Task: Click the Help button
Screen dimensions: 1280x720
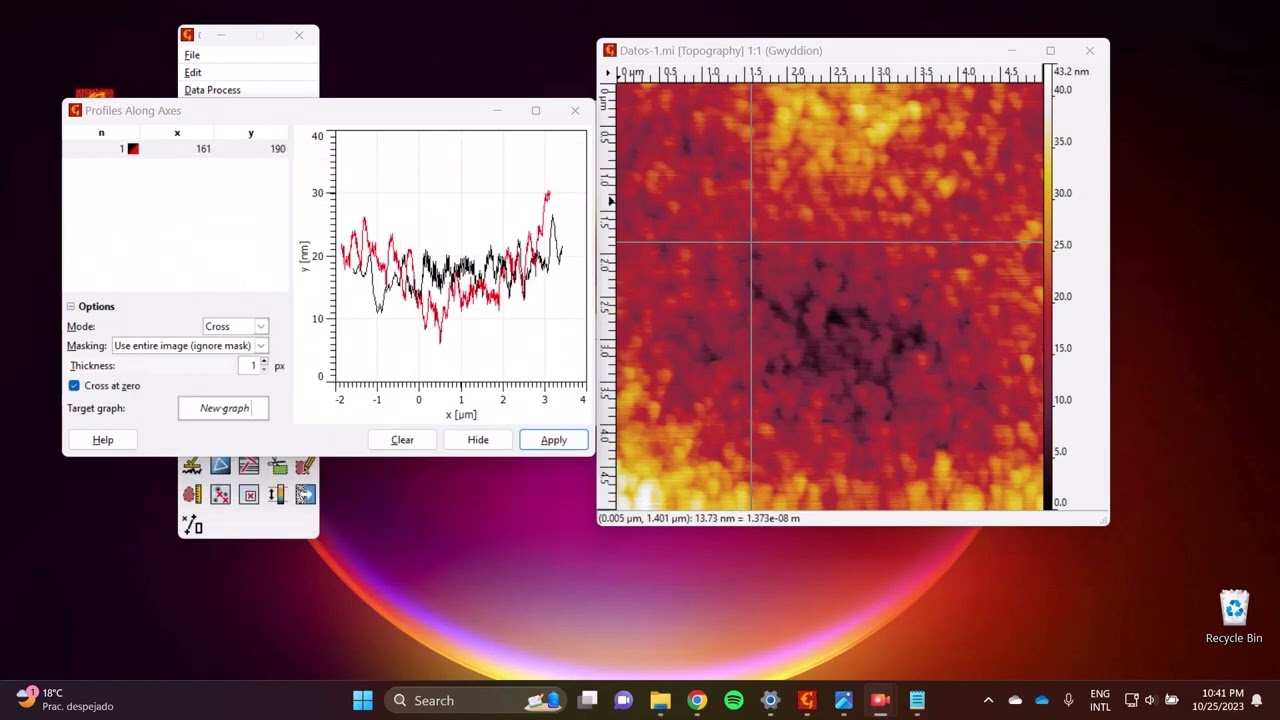Action: (x=103, y=440)
